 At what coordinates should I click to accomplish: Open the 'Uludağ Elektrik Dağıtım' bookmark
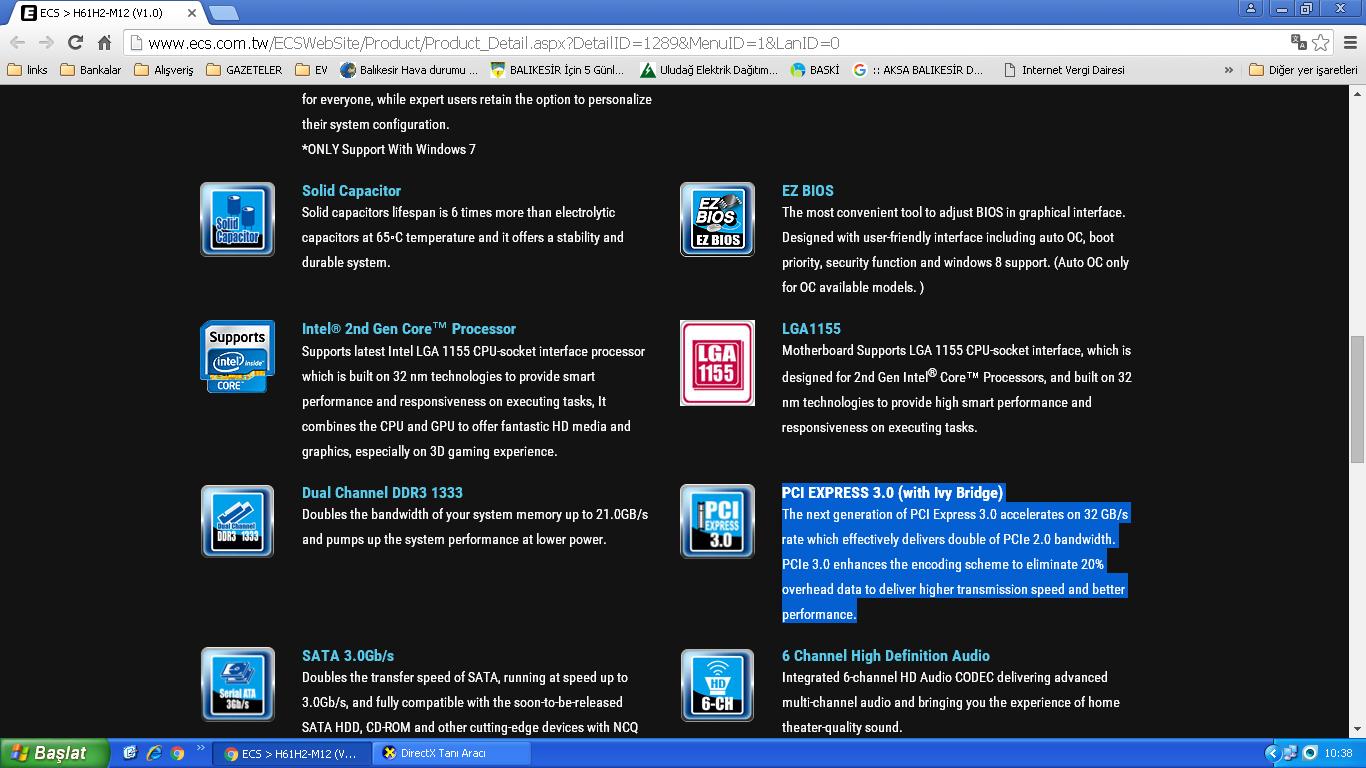tap(709, 70)
